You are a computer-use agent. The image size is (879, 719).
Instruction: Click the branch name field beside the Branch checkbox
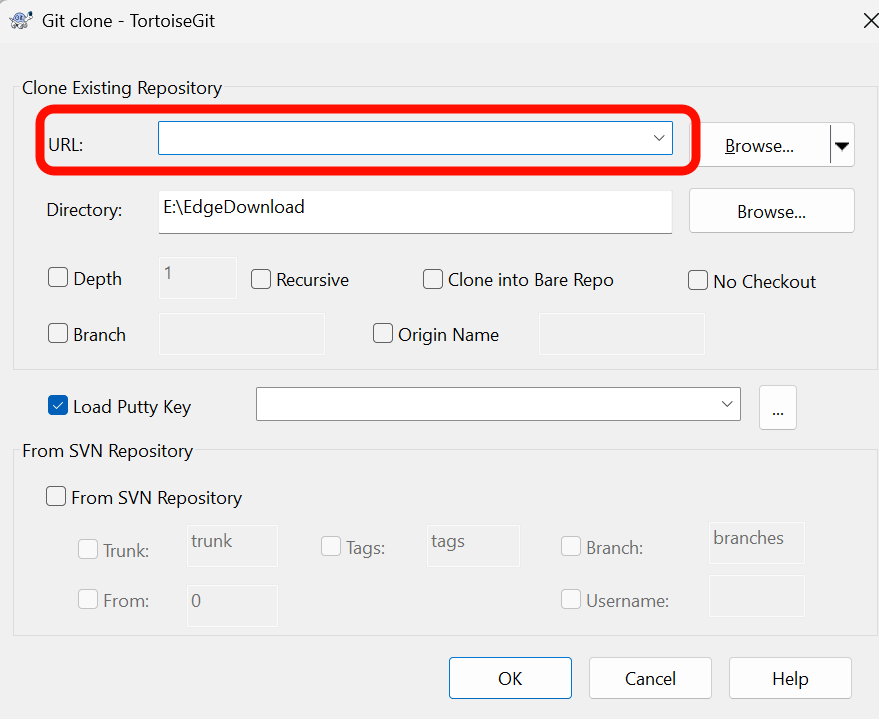(x=242, y=334)
